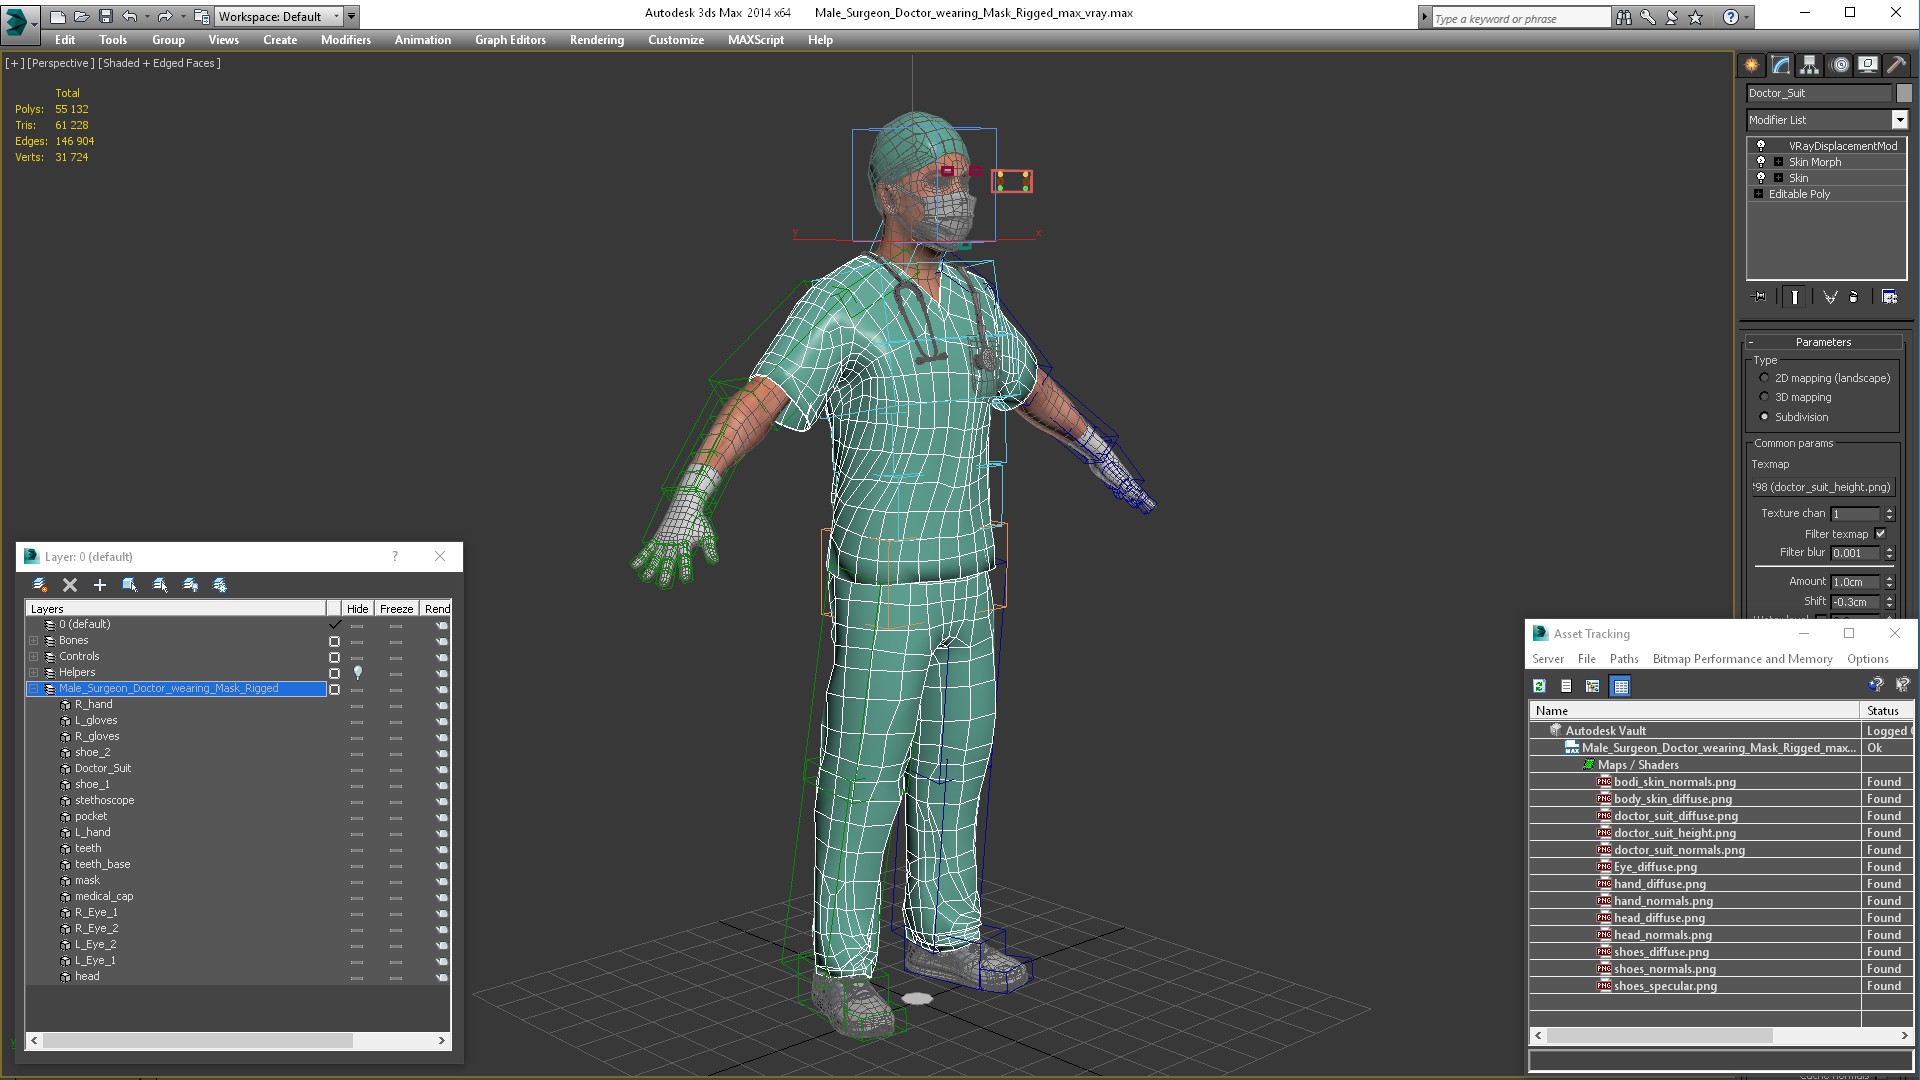Toggle visibility of the Doctor_Suit layer
The width and height of the screenshot is (1920, 1080).
[356, 767]
